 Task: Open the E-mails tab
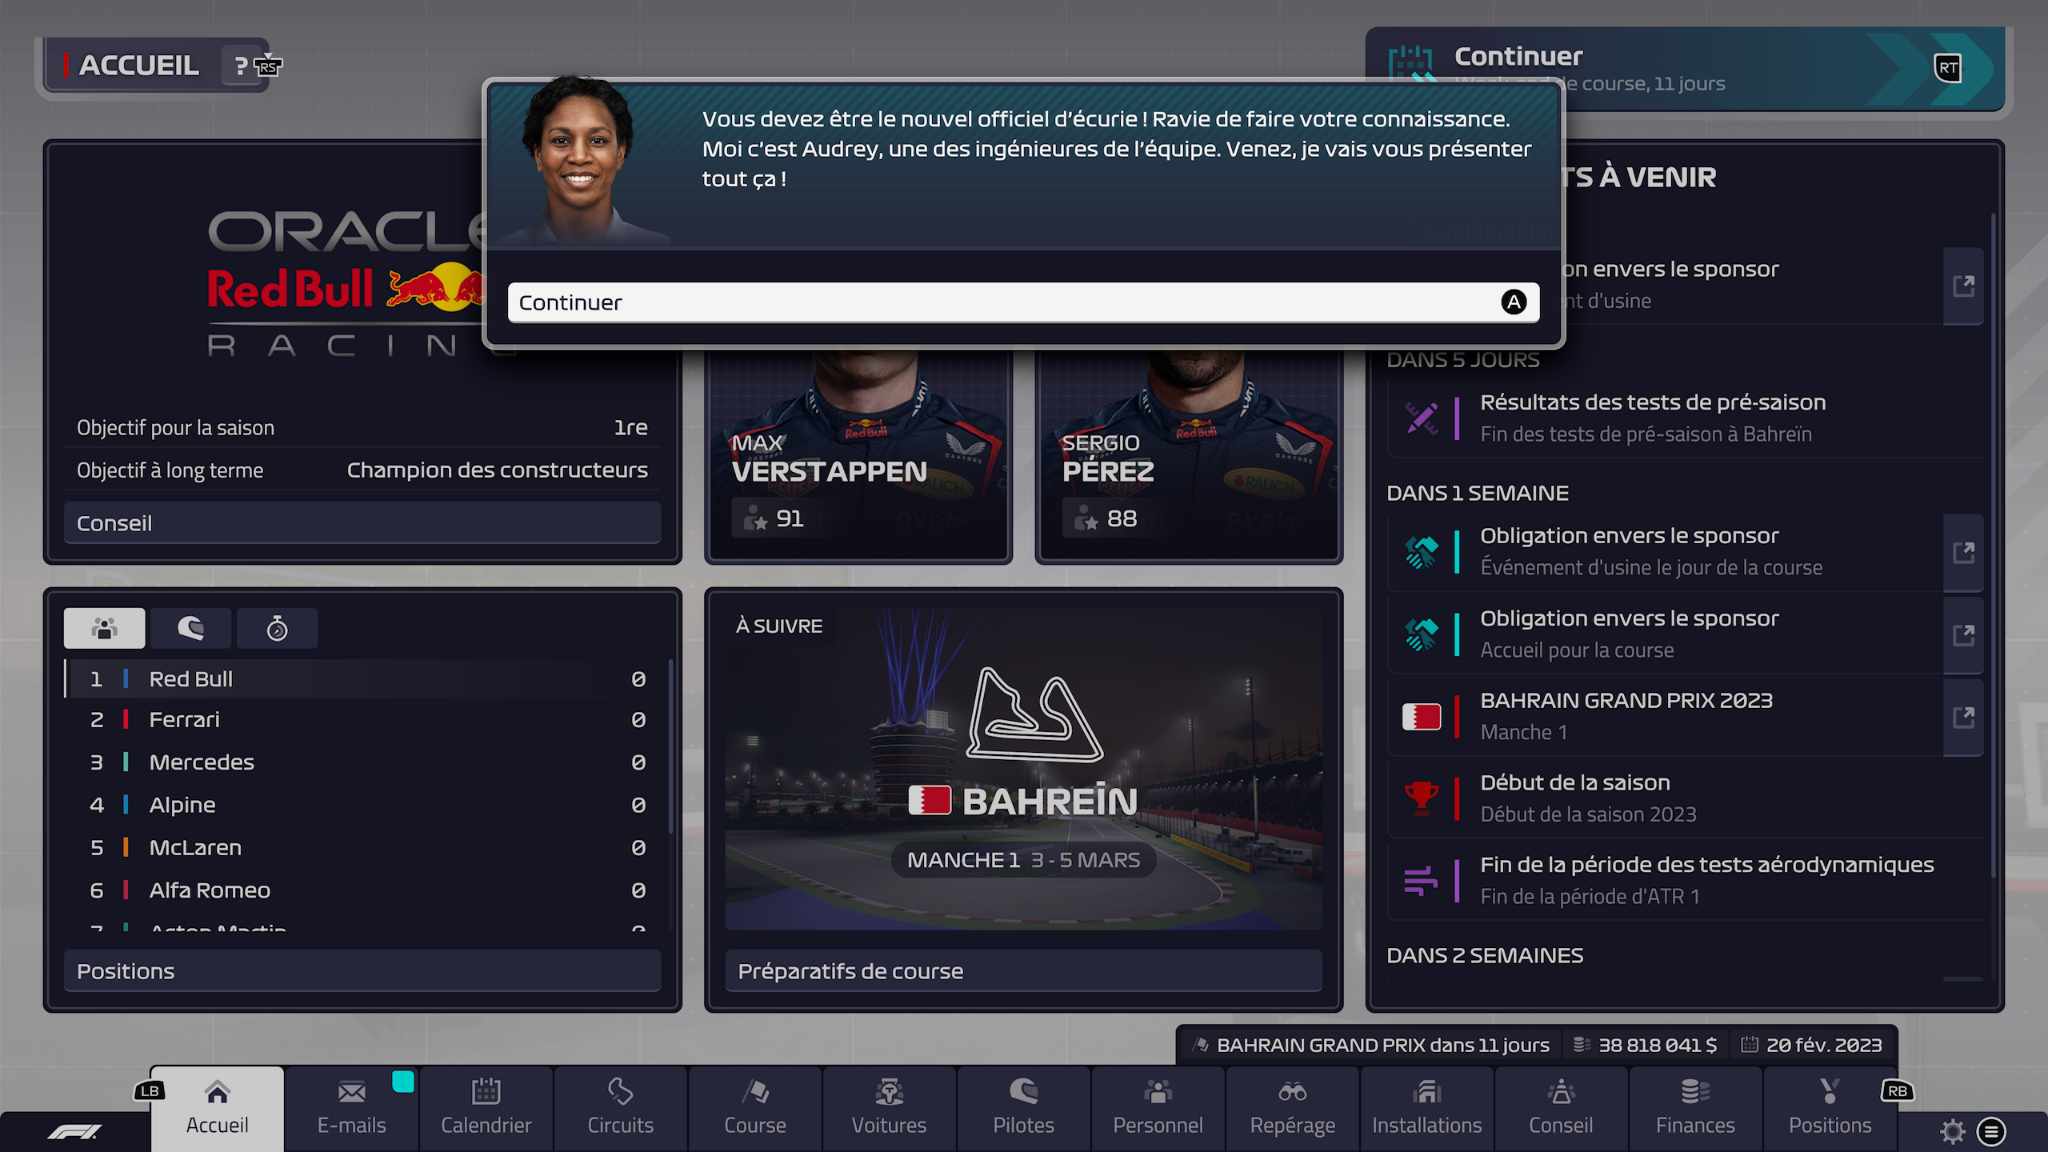351,1108
